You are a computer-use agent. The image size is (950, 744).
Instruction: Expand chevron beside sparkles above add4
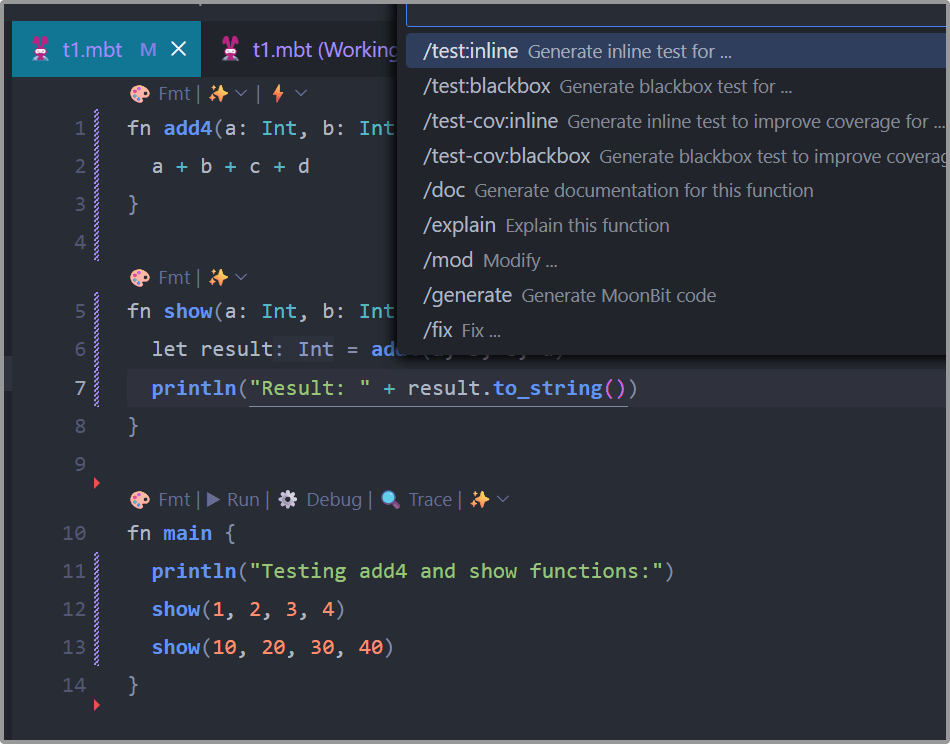pos(241,94)
